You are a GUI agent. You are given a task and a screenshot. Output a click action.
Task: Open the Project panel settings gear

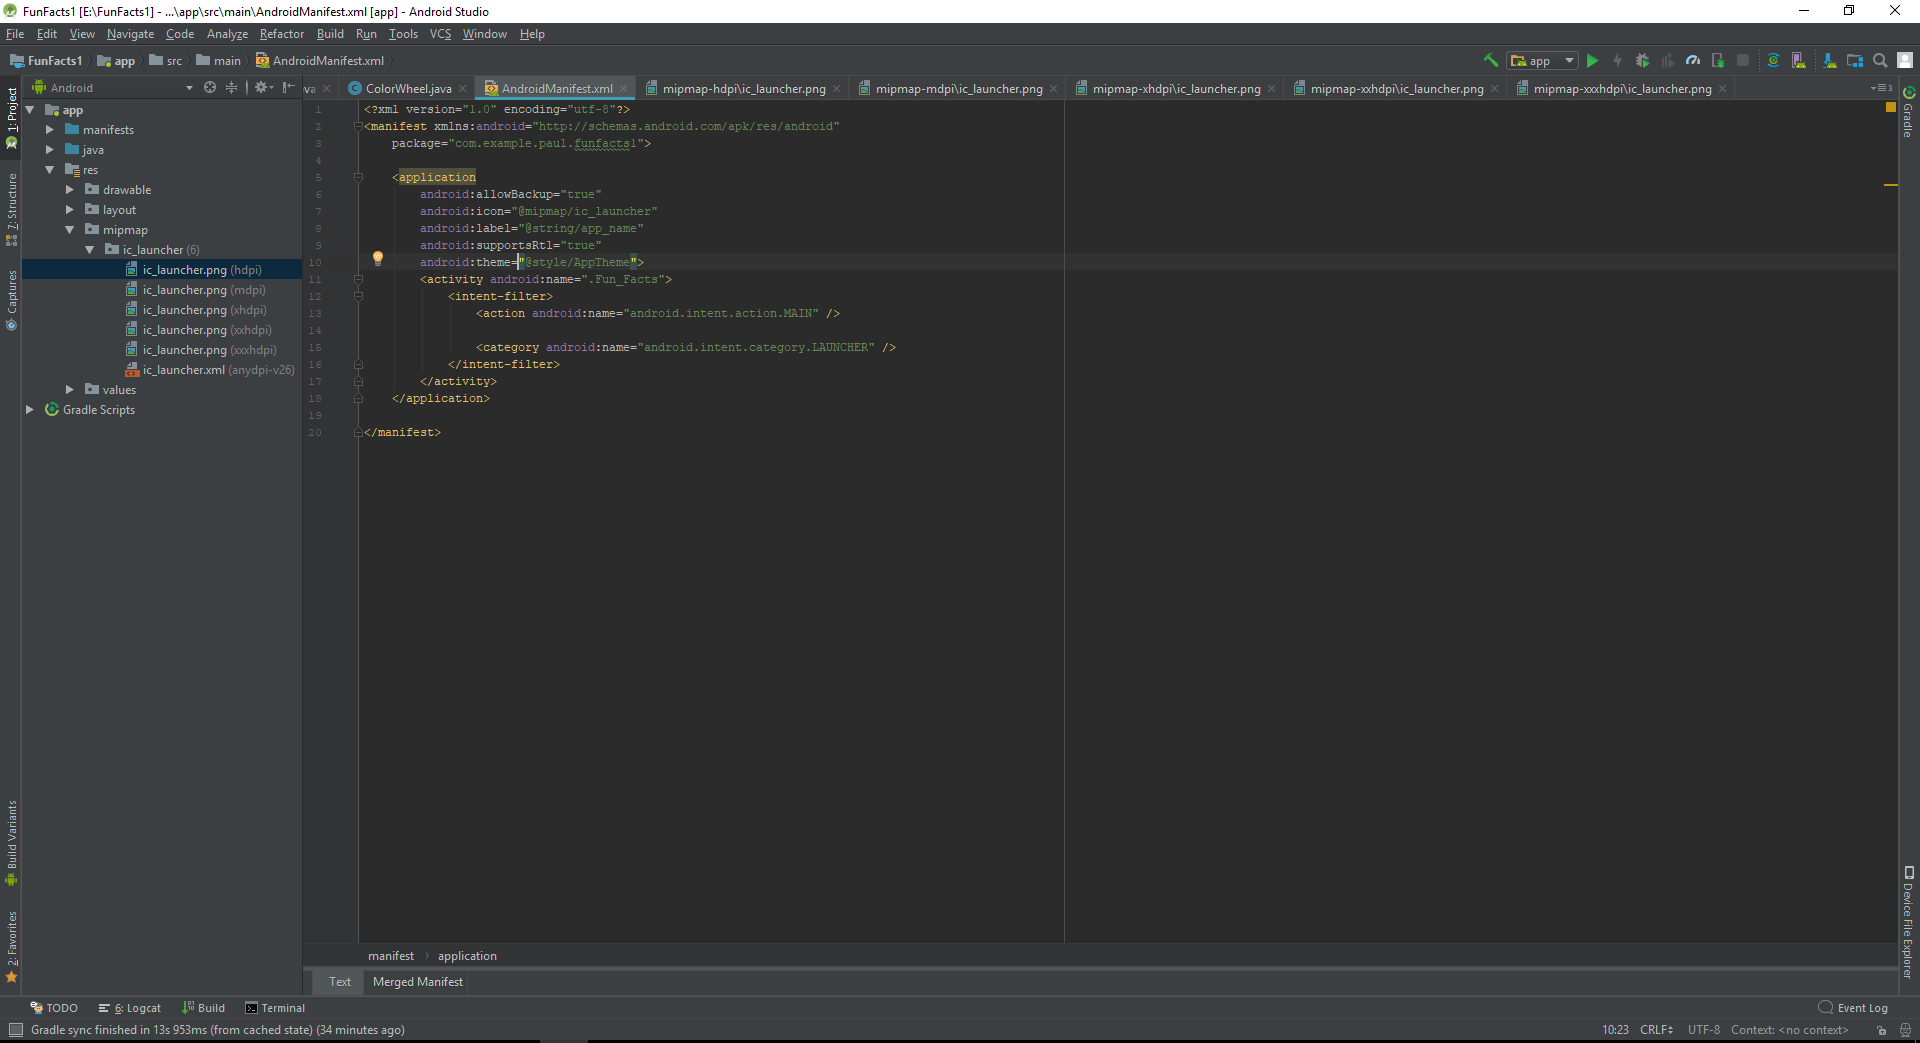point(262,88)
